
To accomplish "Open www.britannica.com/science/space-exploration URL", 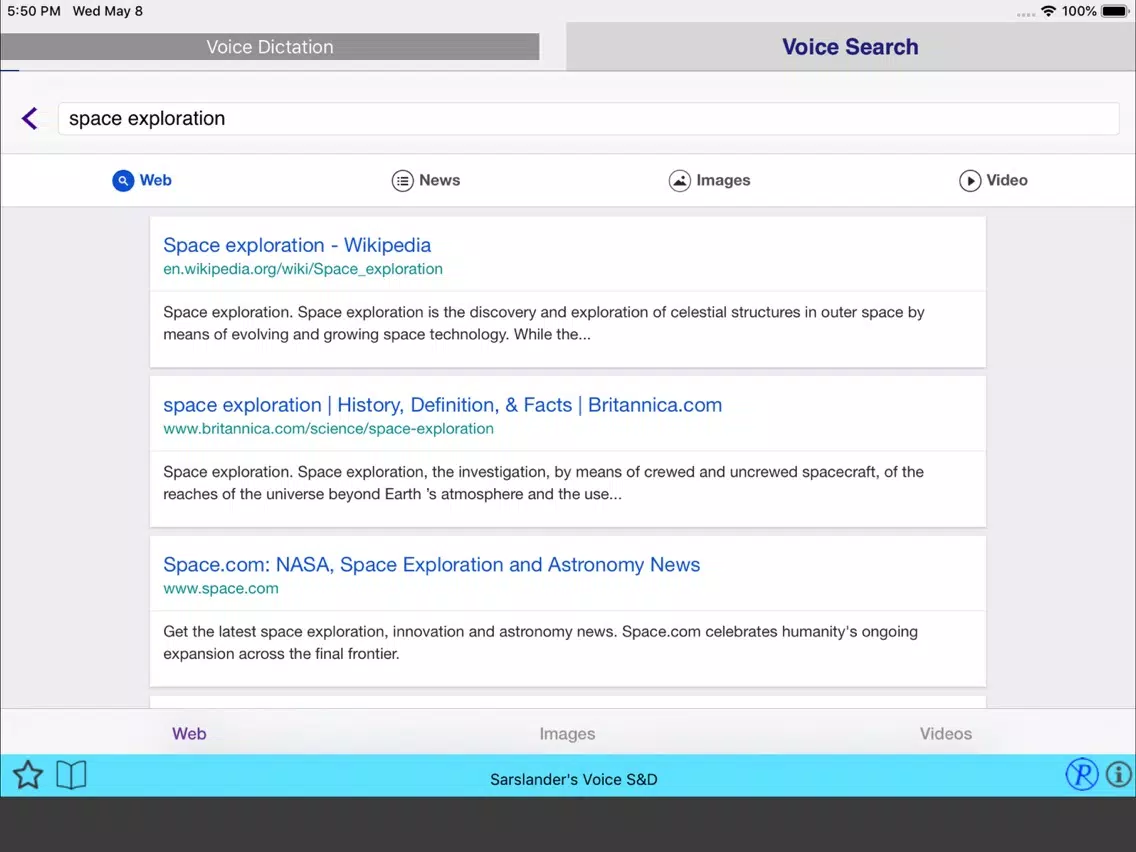I will (328, 429).
